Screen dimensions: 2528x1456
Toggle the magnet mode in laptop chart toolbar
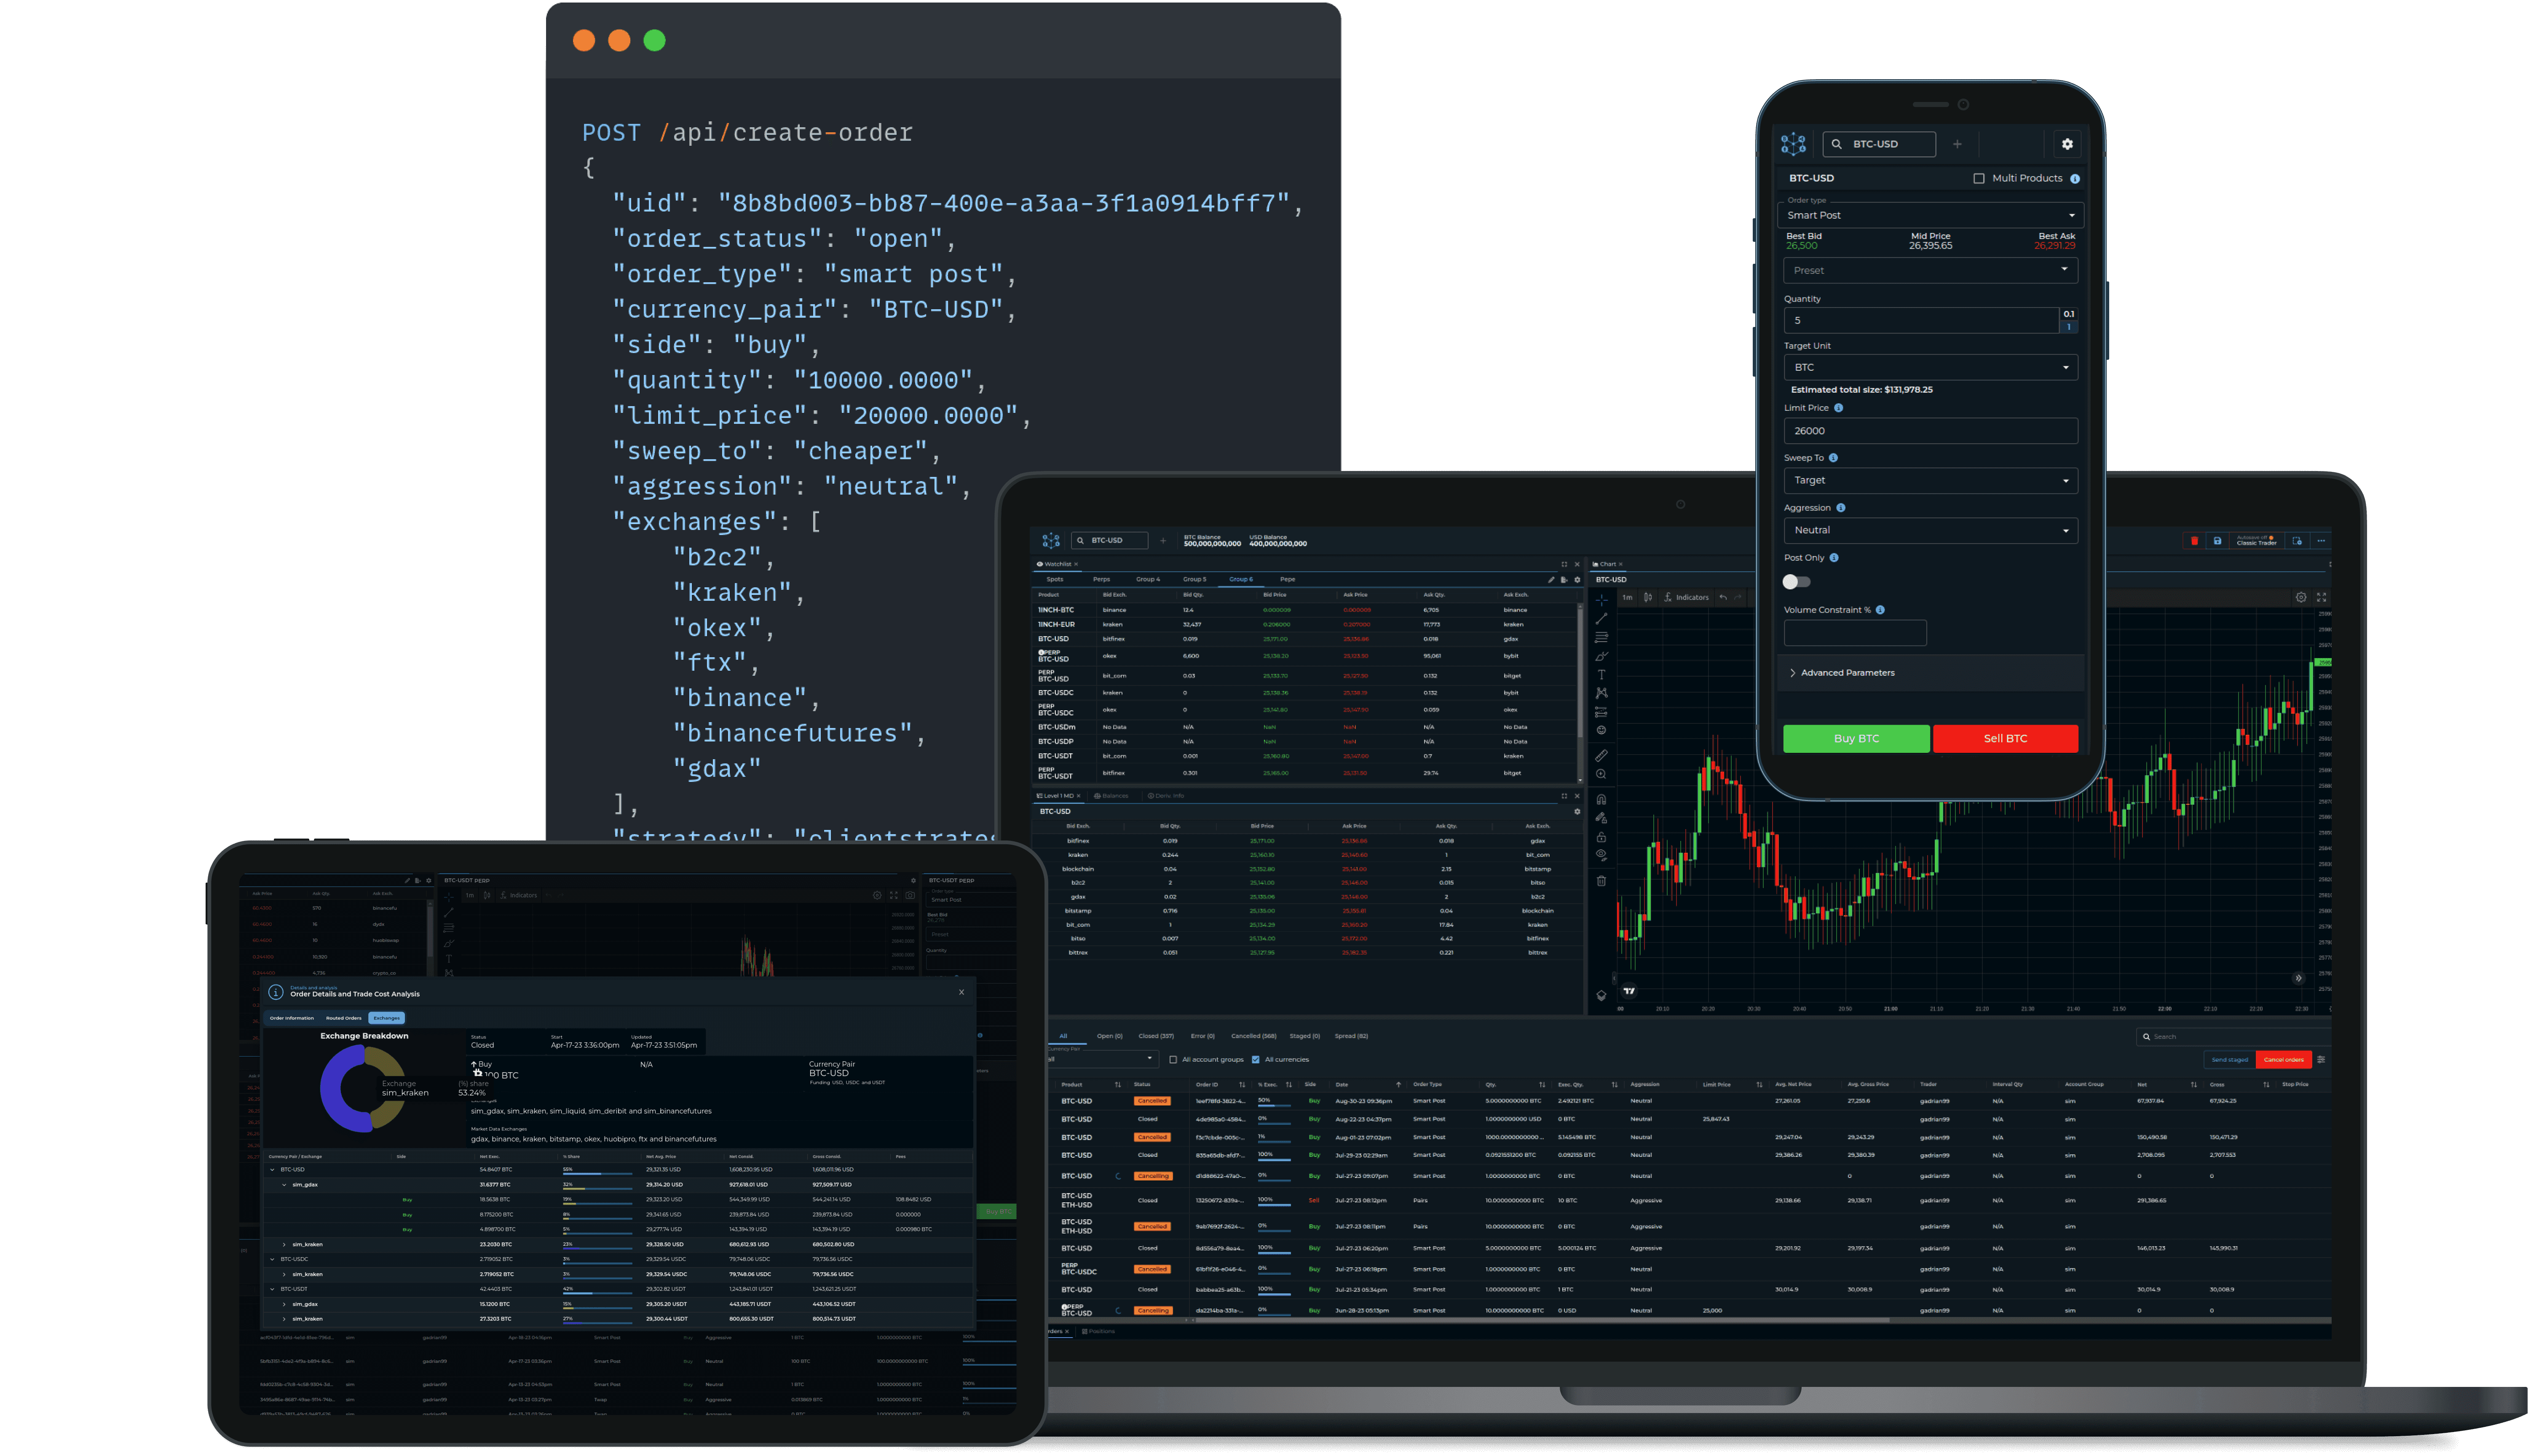pyautogui.click(x=1601, y=799)
